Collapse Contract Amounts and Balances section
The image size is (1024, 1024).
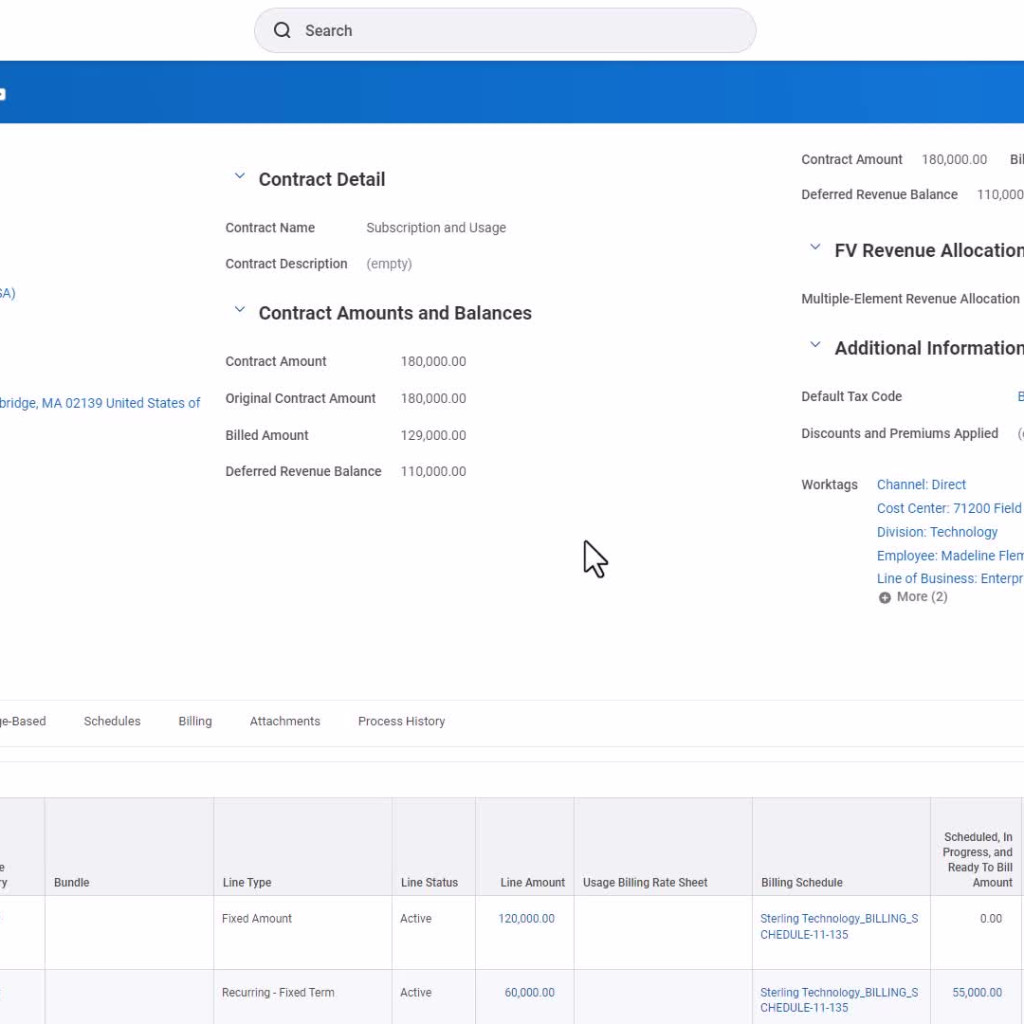[x=240, y=310]
